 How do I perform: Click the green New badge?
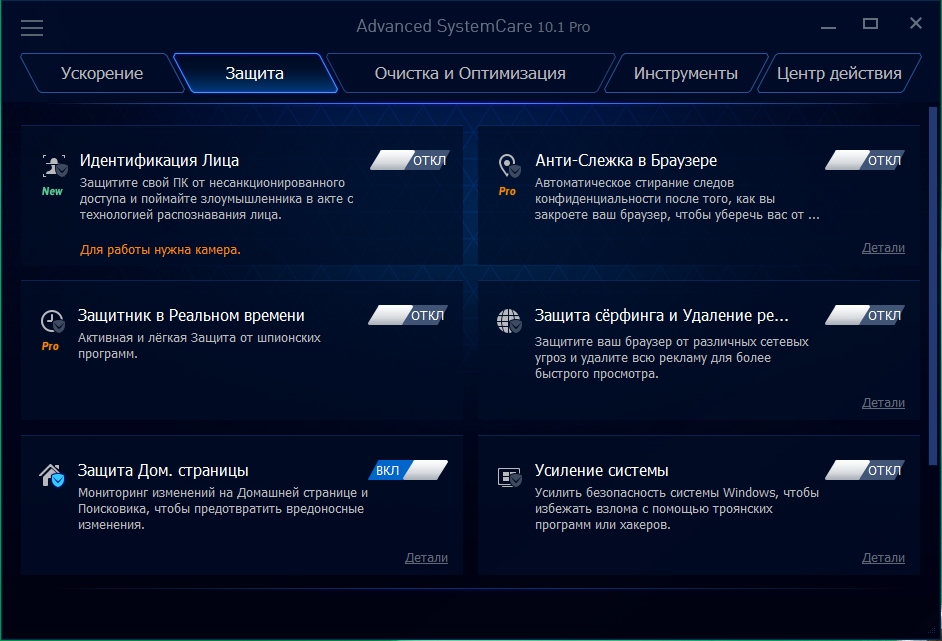click(x=52, y=191)
